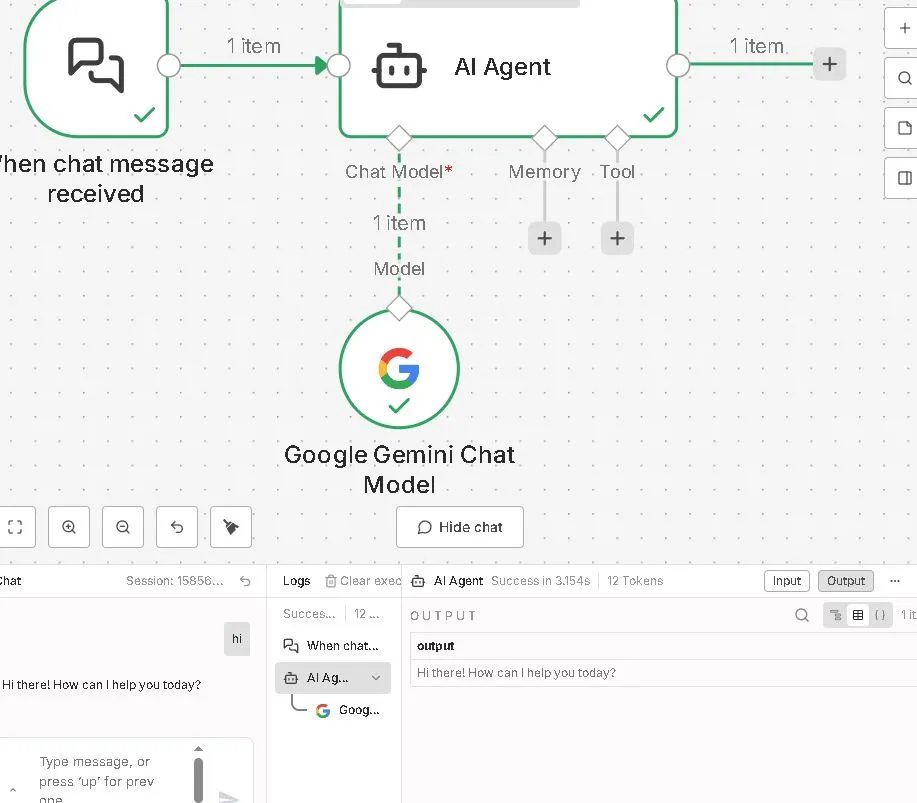Reset the chat session with the refresh arrow

tap(245, 581)
